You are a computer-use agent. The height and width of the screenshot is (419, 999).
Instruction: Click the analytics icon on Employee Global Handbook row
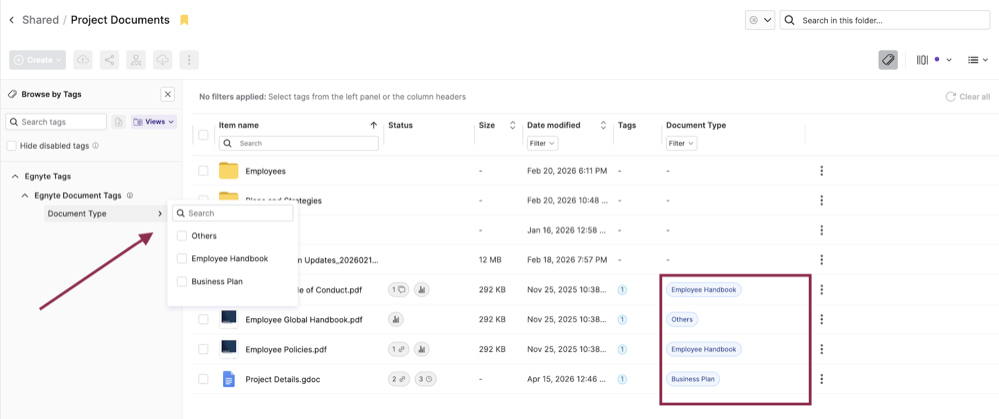(x=396, y=320)
